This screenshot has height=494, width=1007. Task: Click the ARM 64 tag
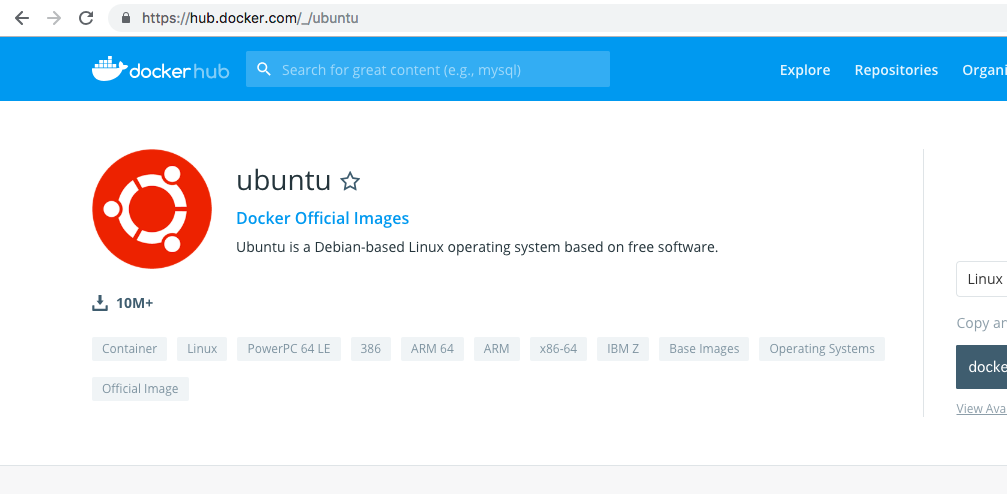tap(432, 349)
